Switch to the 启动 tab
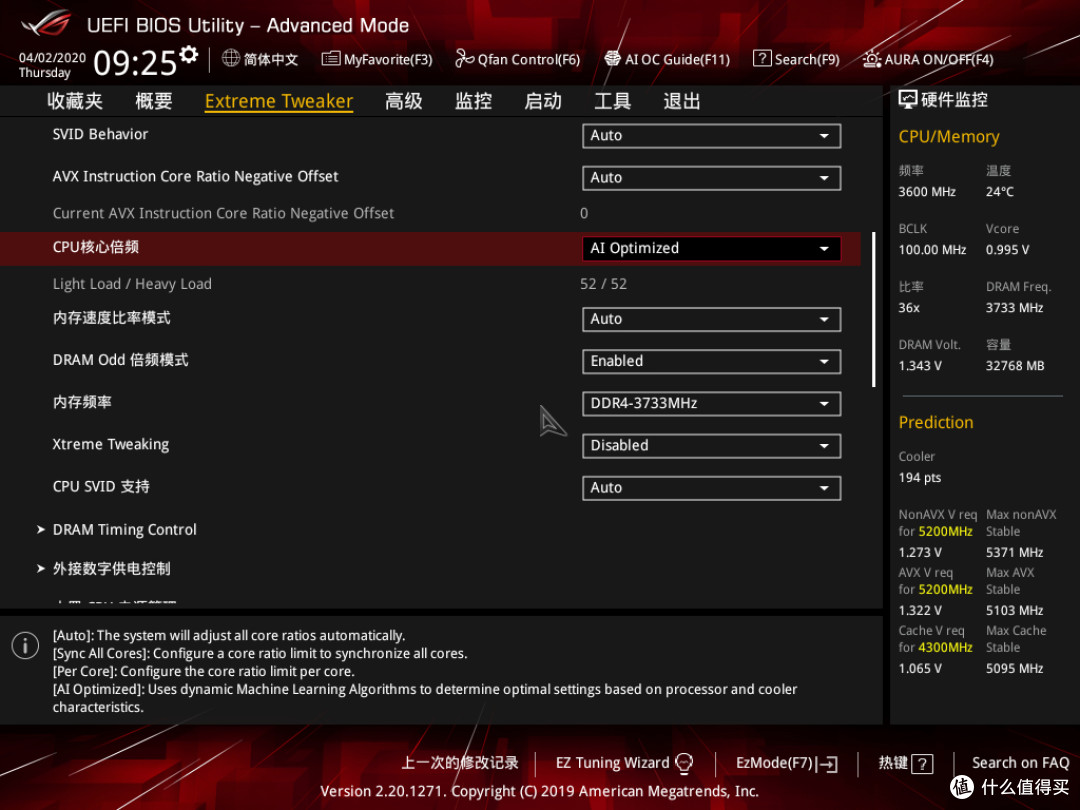Screen dimensions: 1080x810 (x=543, y=101)
